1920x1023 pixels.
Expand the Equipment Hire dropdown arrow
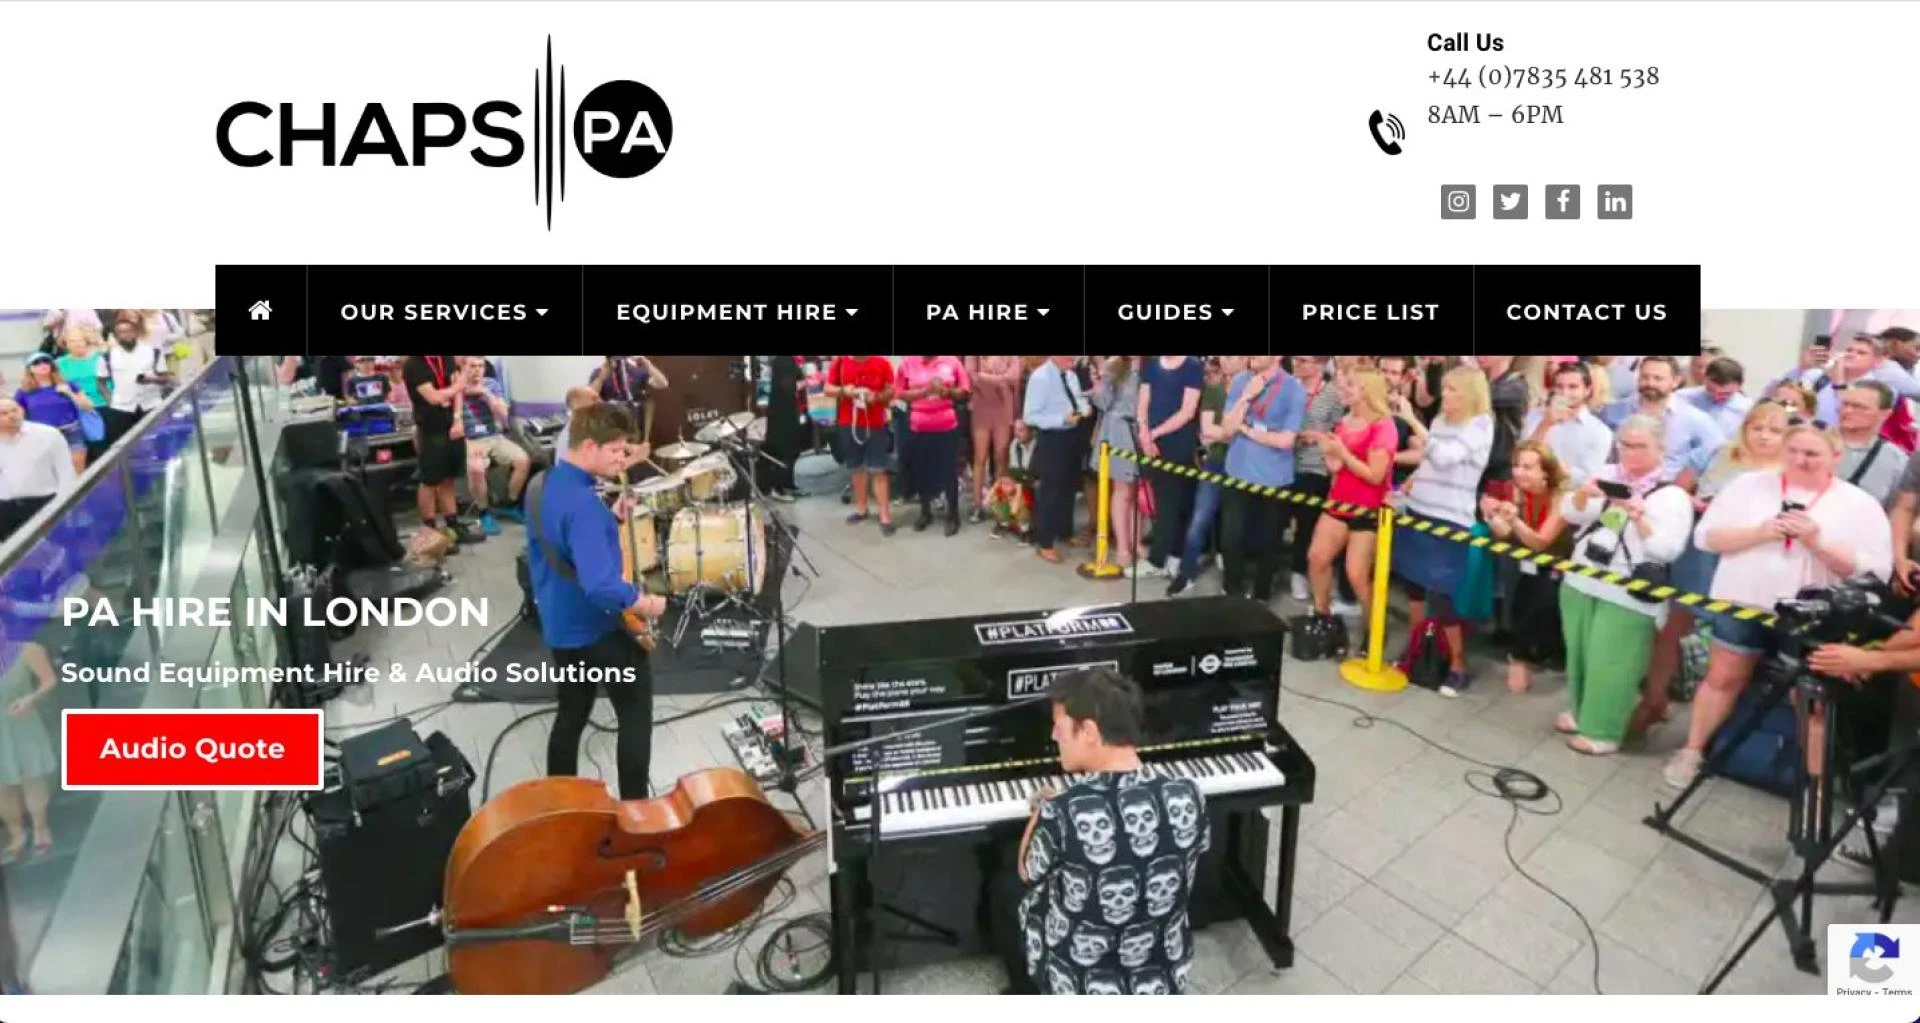(x=852, y=313)
